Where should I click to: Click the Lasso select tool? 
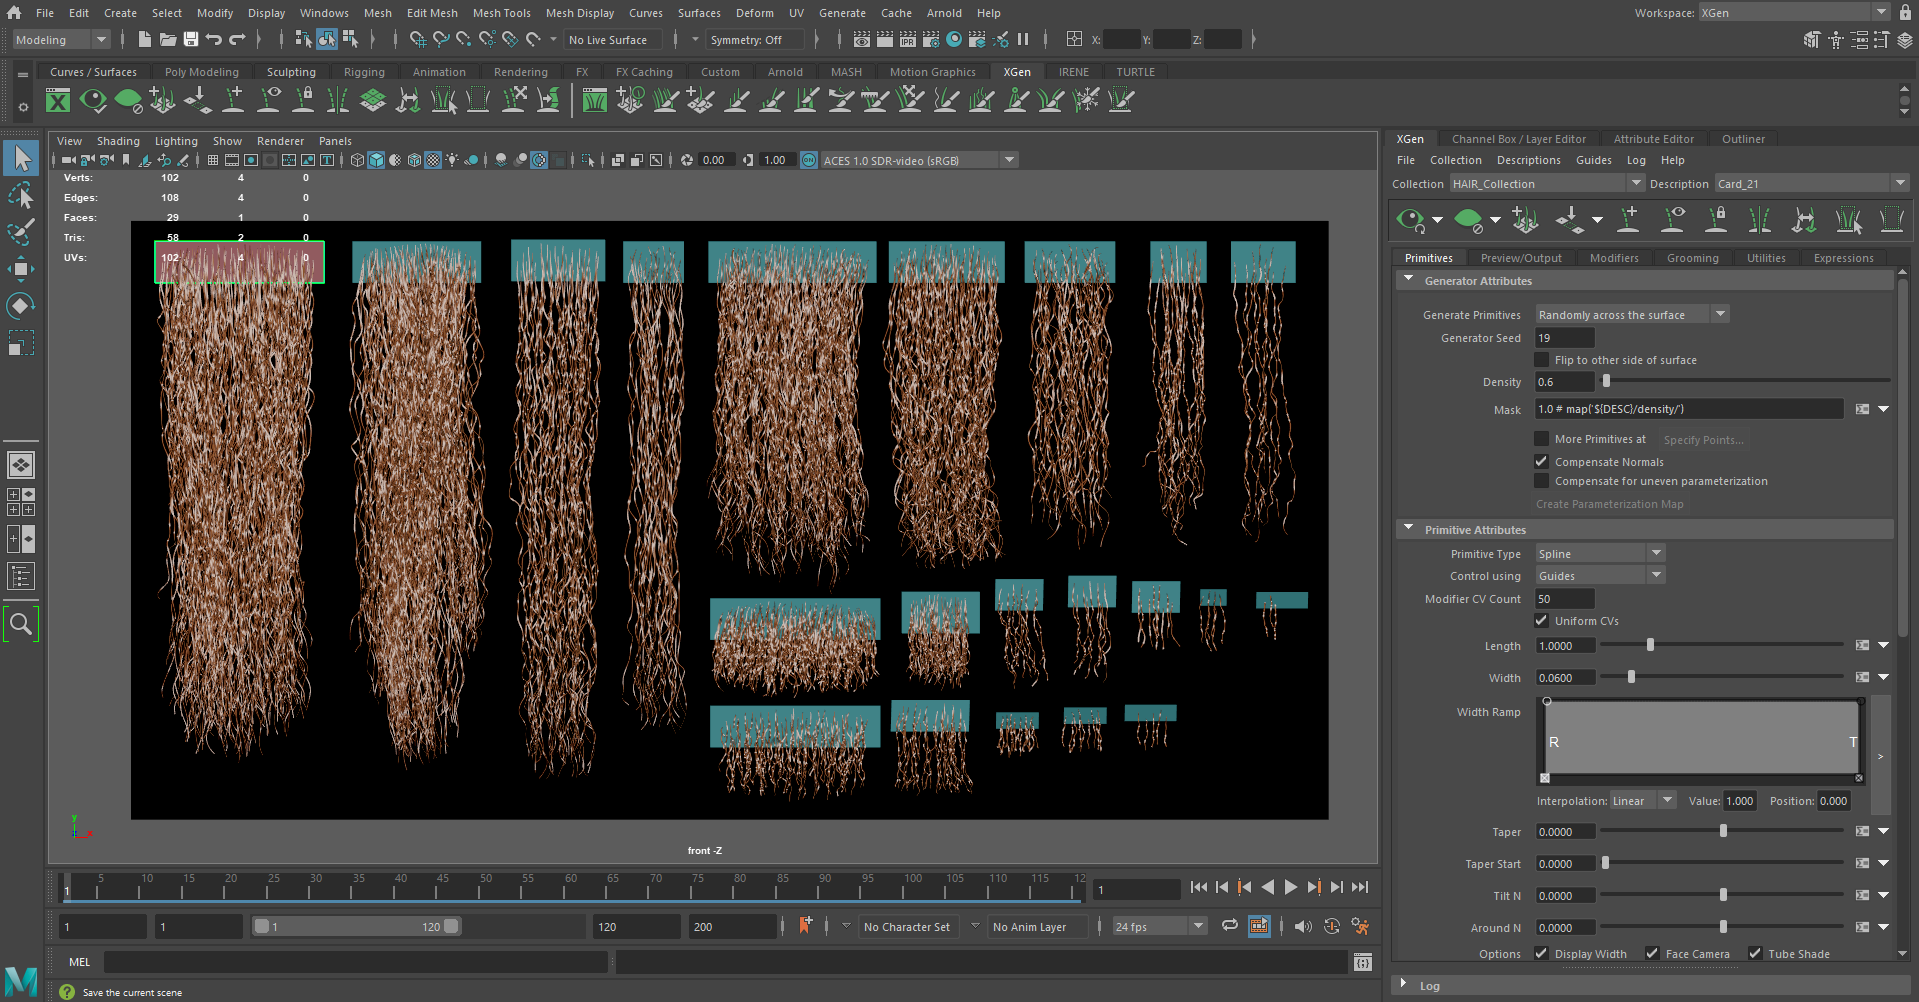pos(21,195)
